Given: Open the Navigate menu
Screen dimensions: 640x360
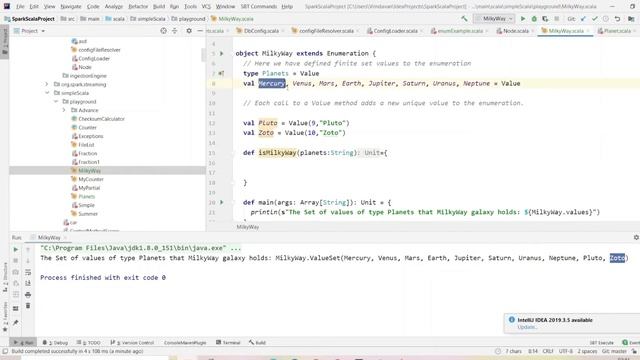Looking at the screenshot, I should point(71,7).
